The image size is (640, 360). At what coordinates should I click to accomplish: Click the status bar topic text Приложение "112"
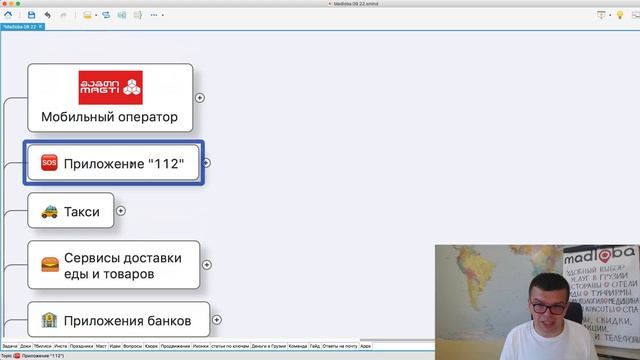(43, 356)
